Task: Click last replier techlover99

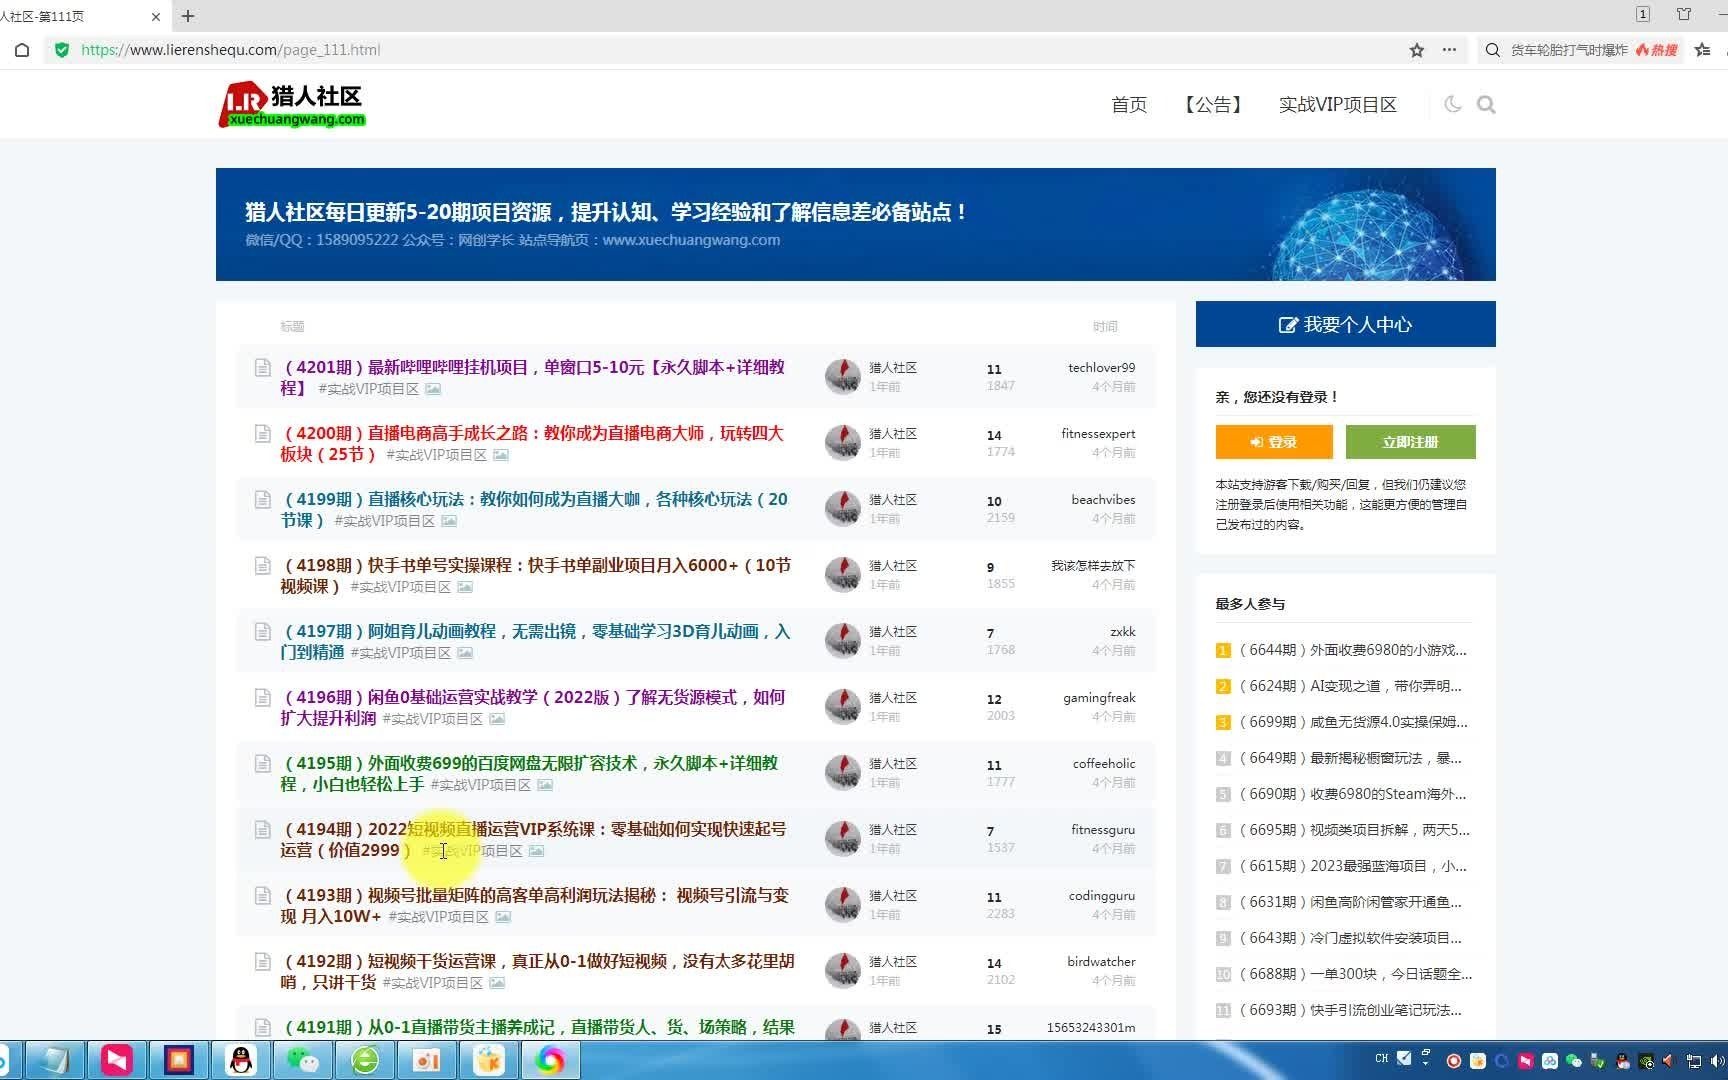Action: click(1101, 368)
